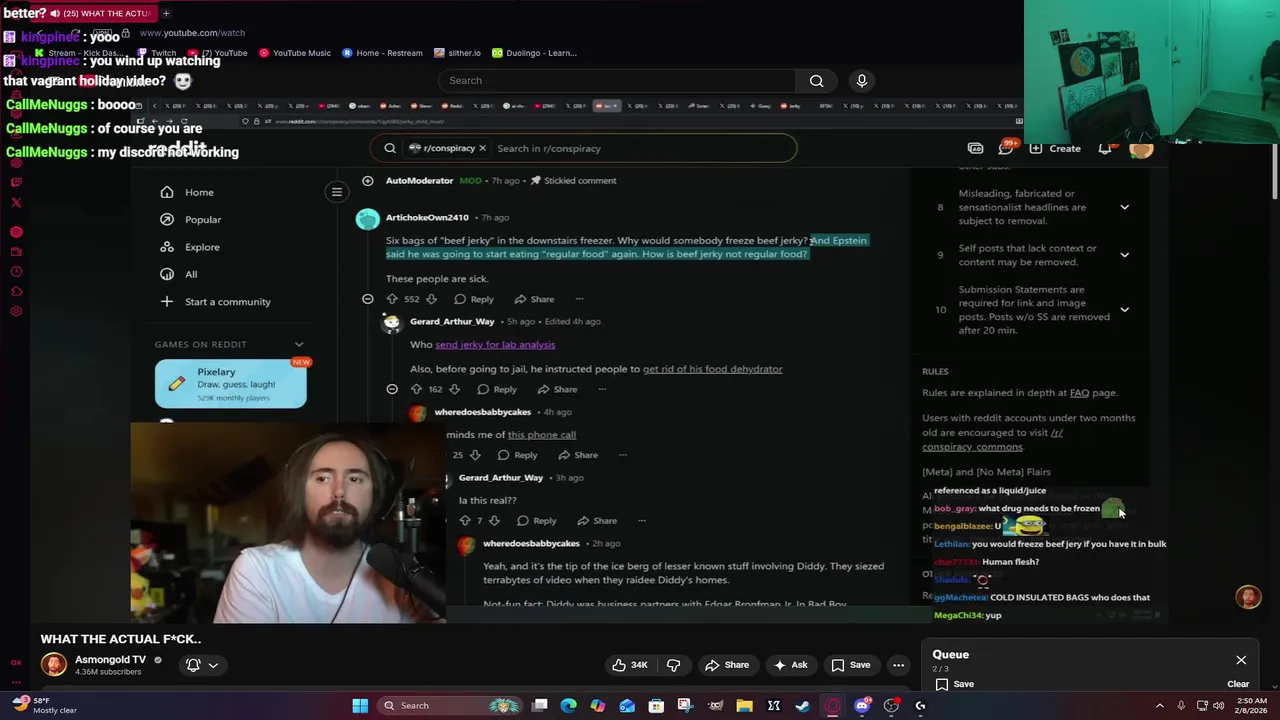Open the video Share button
1280x720 pixels.
coord(727,665)
